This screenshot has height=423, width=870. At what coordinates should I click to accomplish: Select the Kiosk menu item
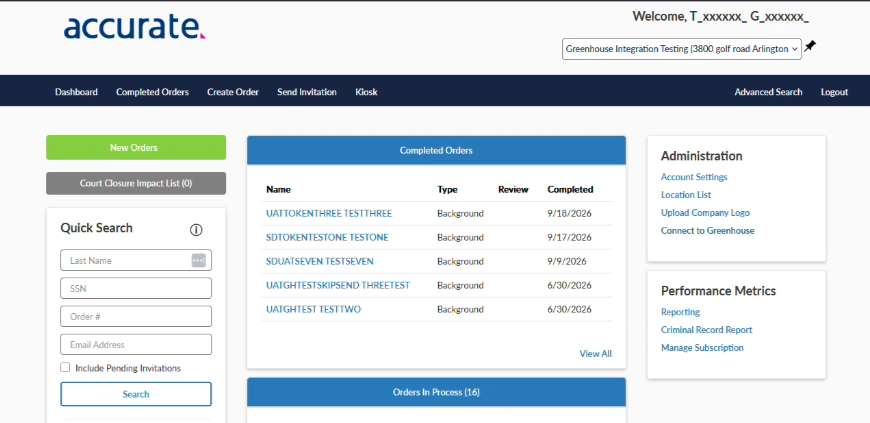point(366,92)
